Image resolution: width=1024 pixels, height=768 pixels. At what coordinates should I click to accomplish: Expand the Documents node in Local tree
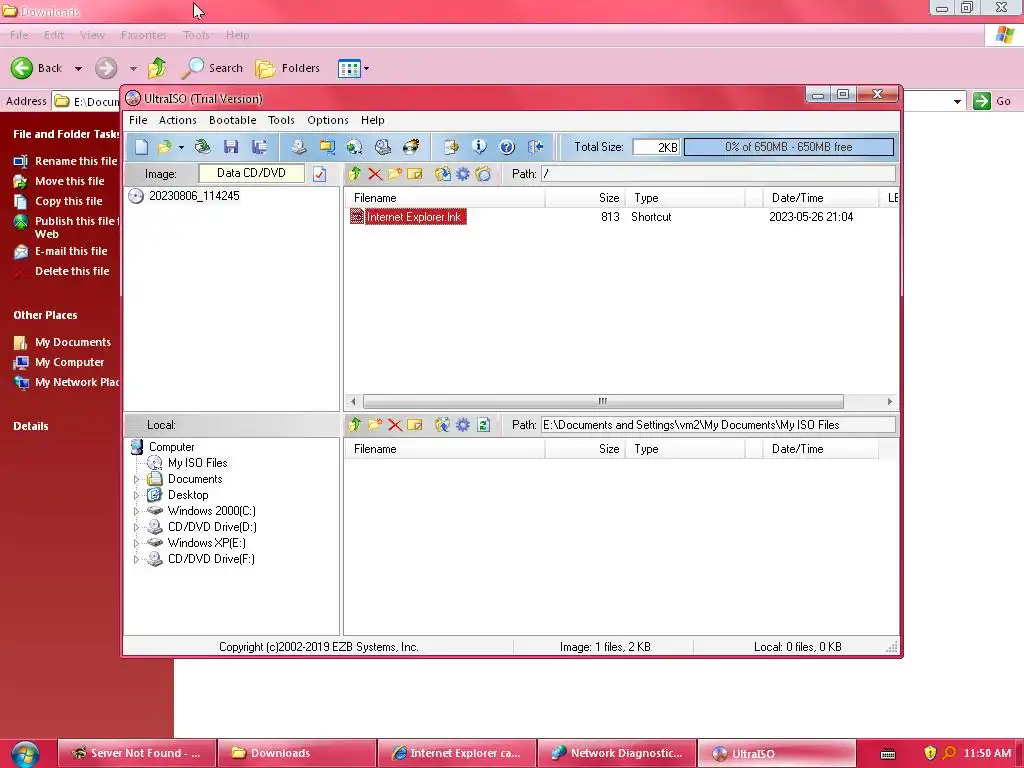(136, 479)
